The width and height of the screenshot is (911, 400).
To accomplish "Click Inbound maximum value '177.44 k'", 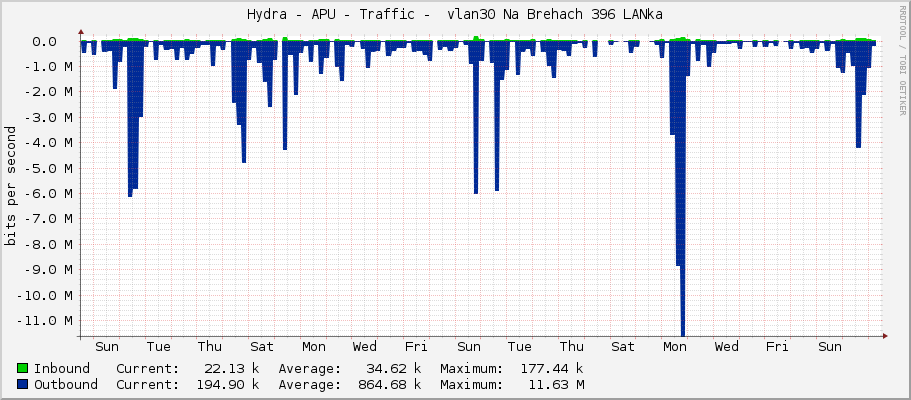I will click(552, 368).
